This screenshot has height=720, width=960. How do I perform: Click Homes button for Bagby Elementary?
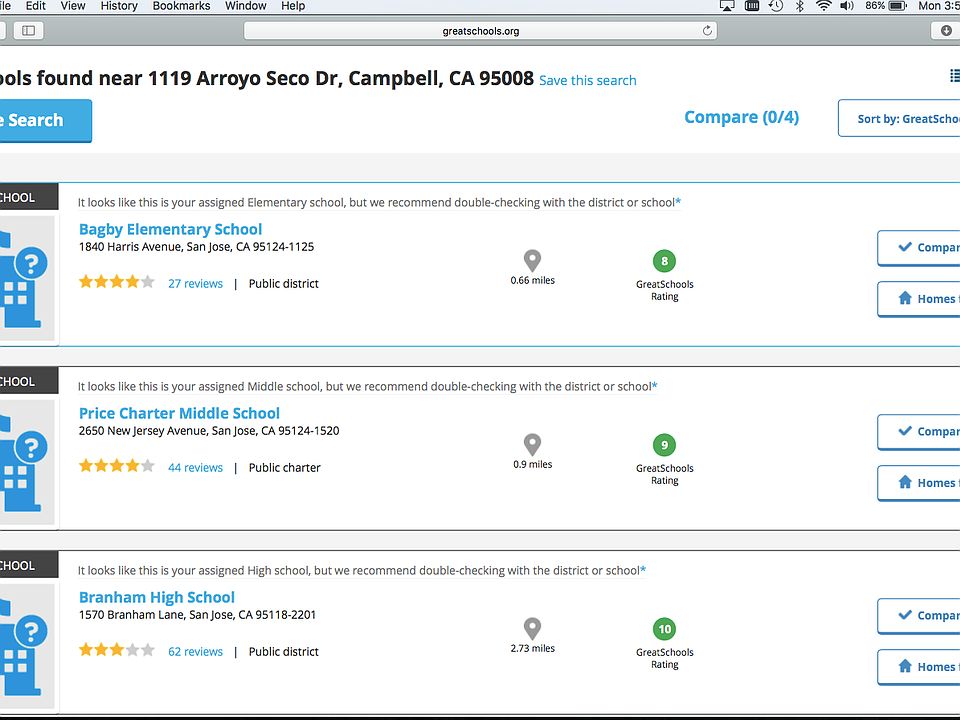coord(918,299)
